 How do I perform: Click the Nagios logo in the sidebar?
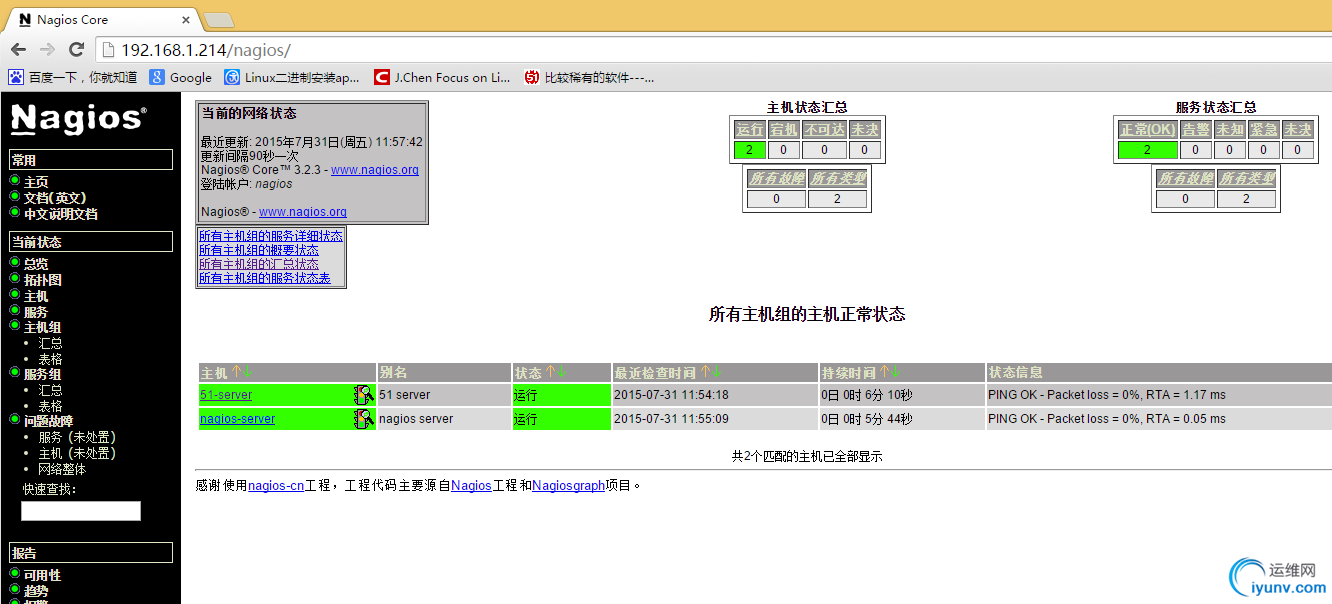pos(79,119)
